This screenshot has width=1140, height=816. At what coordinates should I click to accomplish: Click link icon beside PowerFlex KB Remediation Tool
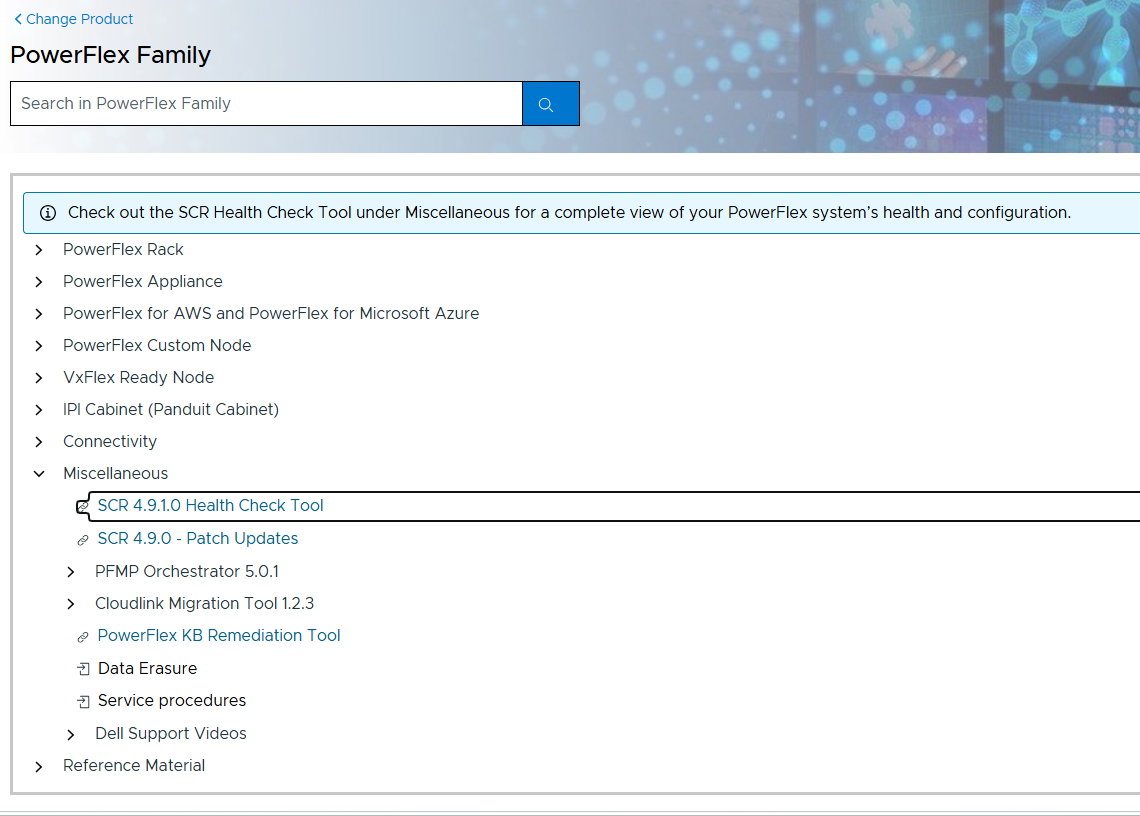tap(83, 637)
